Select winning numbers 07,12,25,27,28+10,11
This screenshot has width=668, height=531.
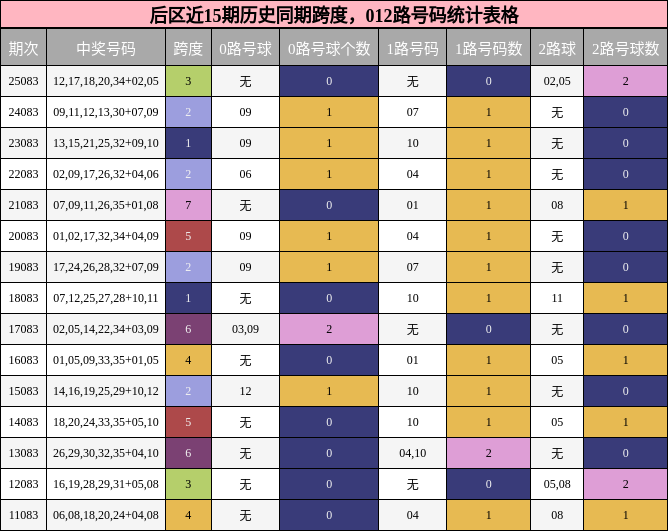106,298
